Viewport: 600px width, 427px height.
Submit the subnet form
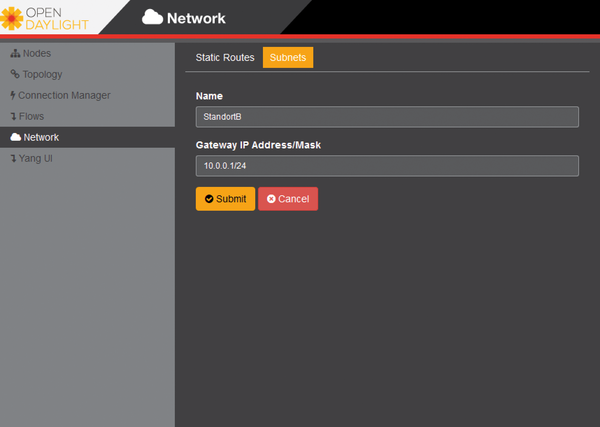pos(225,199)
